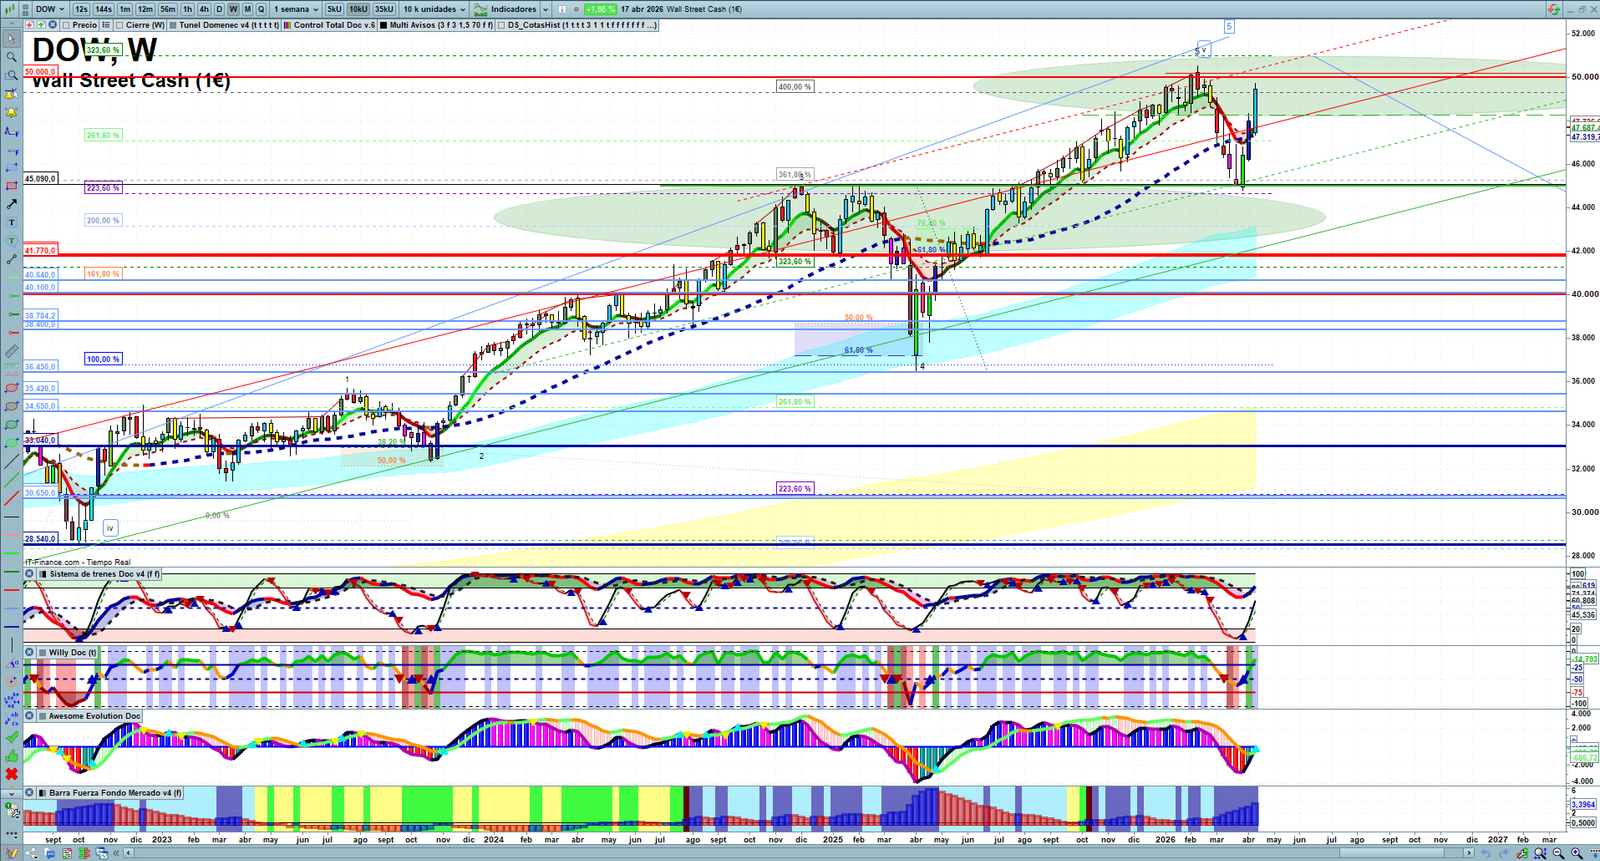Click the Control Total Doc v.6 color swatch
This screenshot has height=861, width=1600.
[x=289, y=25]
